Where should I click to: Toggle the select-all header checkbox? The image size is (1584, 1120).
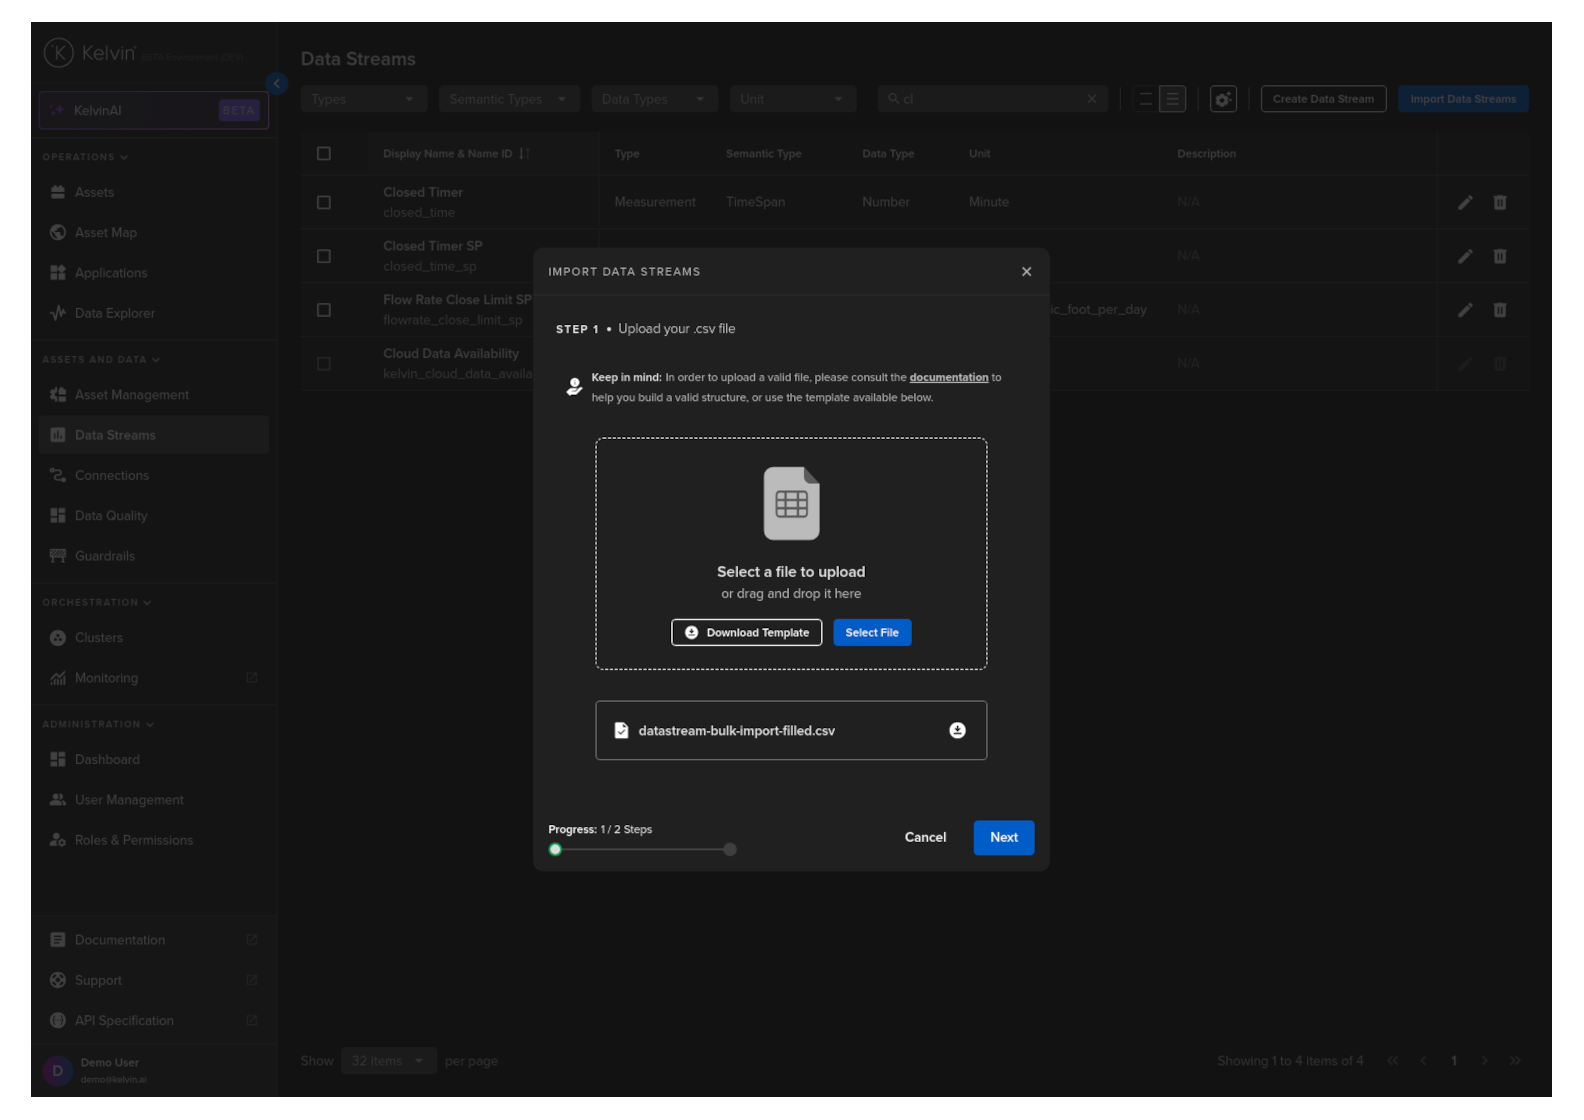click(324, 154)
